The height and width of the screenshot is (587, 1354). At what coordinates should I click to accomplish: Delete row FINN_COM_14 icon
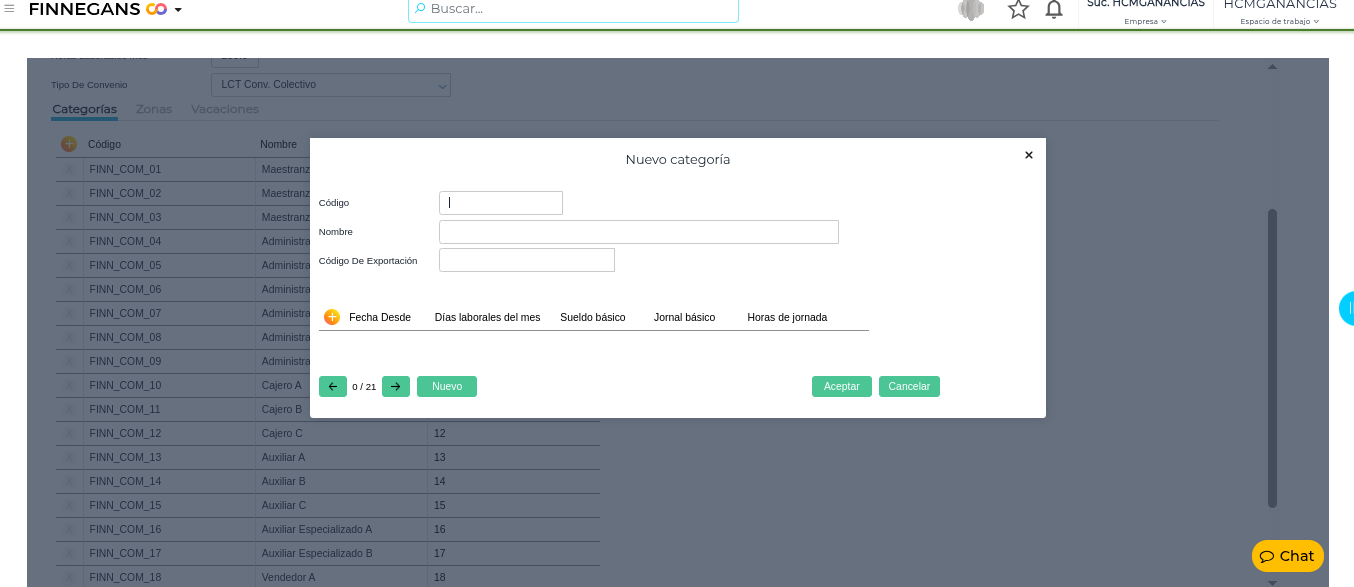[x=69, y=481]
